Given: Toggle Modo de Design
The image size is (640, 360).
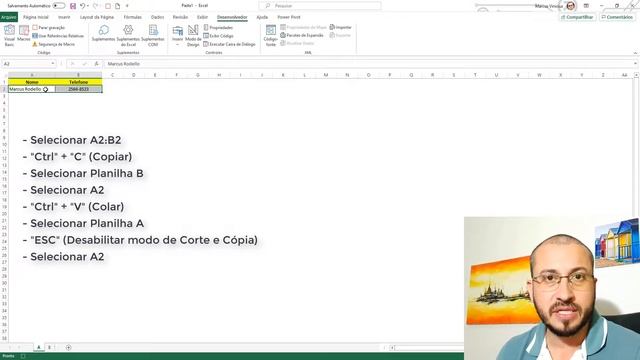Looking at the screenshot, I should [x=193, y=36].
